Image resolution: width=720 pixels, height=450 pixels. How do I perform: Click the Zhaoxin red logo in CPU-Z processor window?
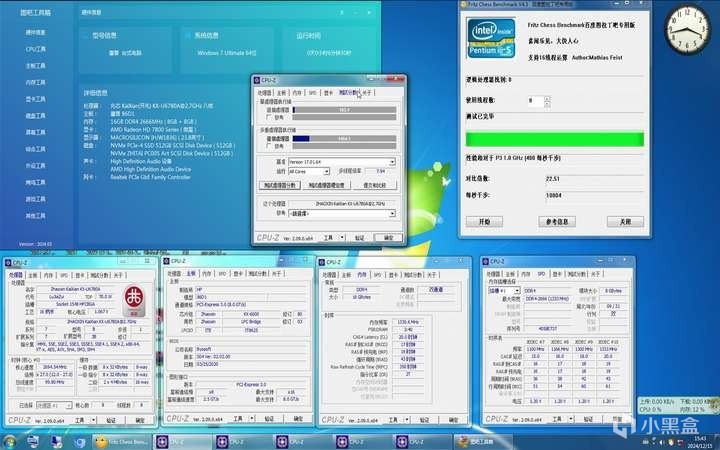coord(134,300)
